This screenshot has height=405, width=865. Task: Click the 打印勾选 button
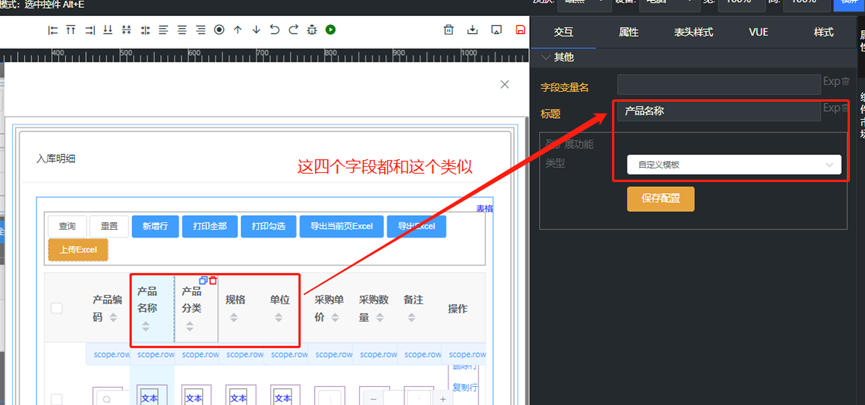click(x=269, y=226)
